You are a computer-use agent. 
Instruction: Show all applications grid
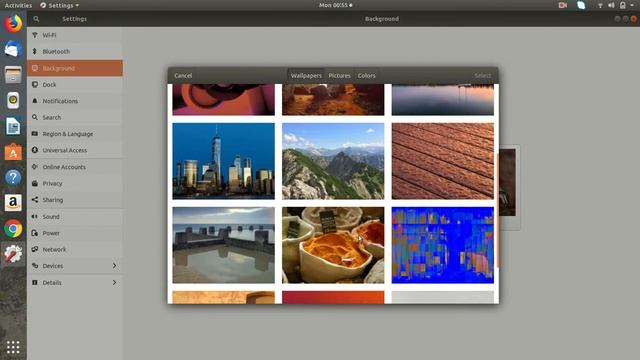[13, 347]
